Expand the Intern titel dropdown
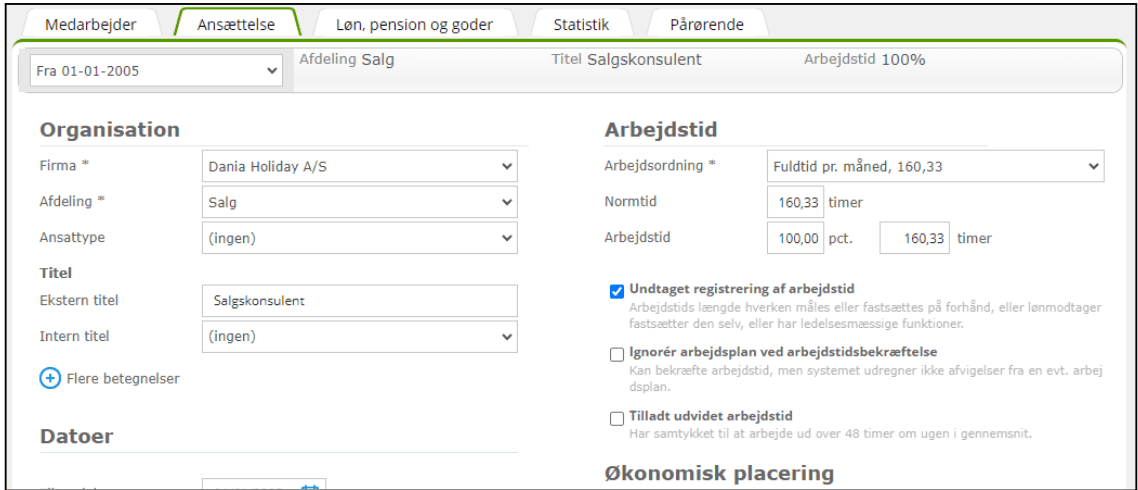 pos(360,336)
